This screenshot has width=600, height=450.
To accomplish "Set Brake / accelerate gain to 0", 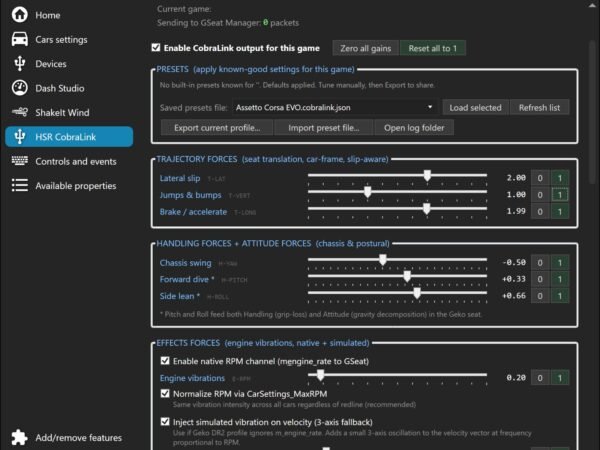I will [540, 211].
